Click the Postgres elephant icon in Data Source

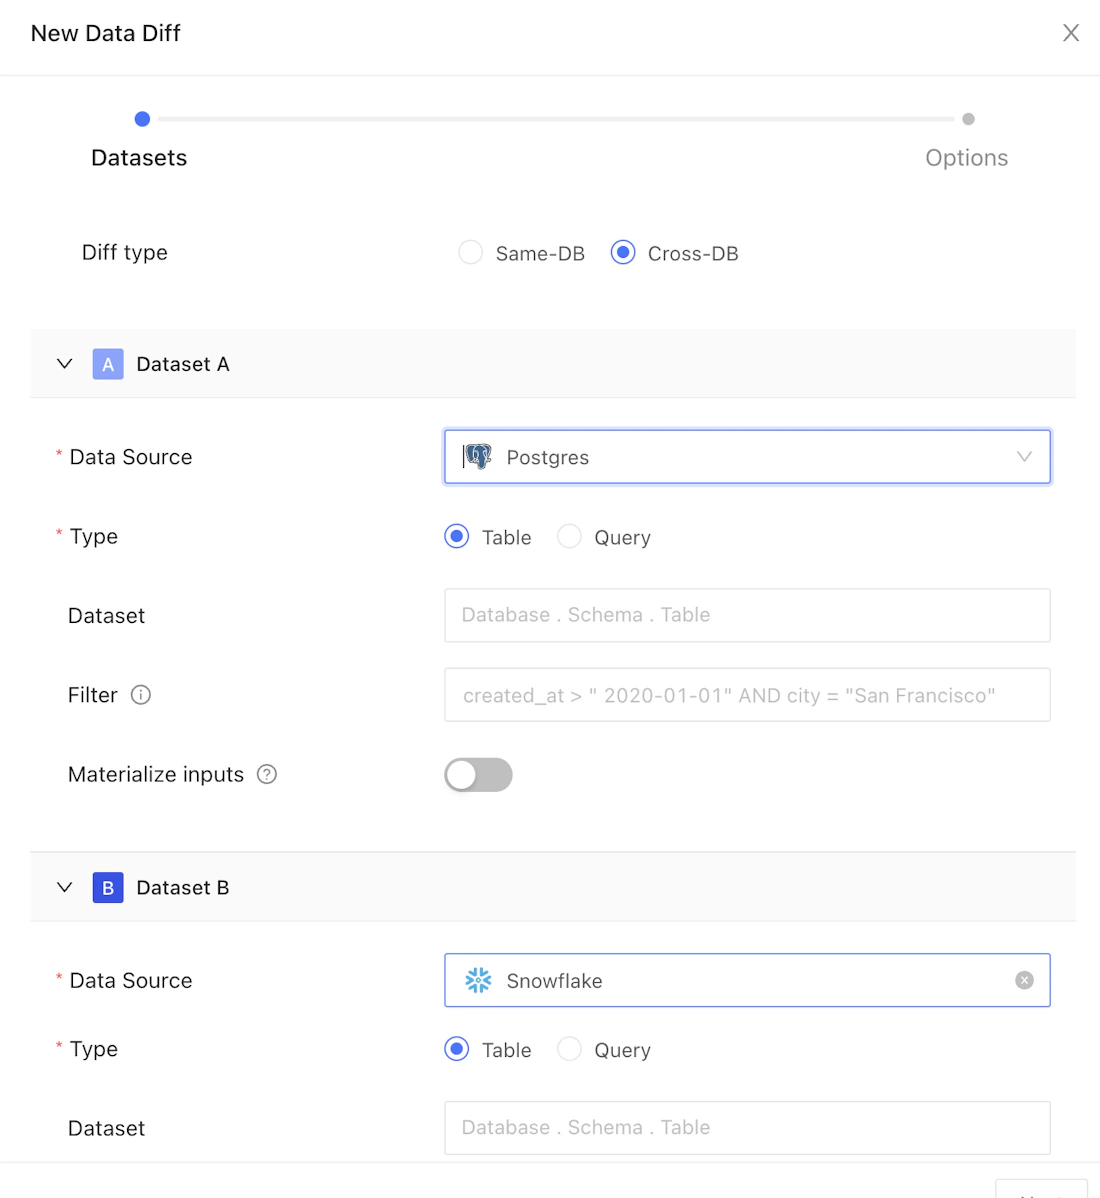click(478, 457)
